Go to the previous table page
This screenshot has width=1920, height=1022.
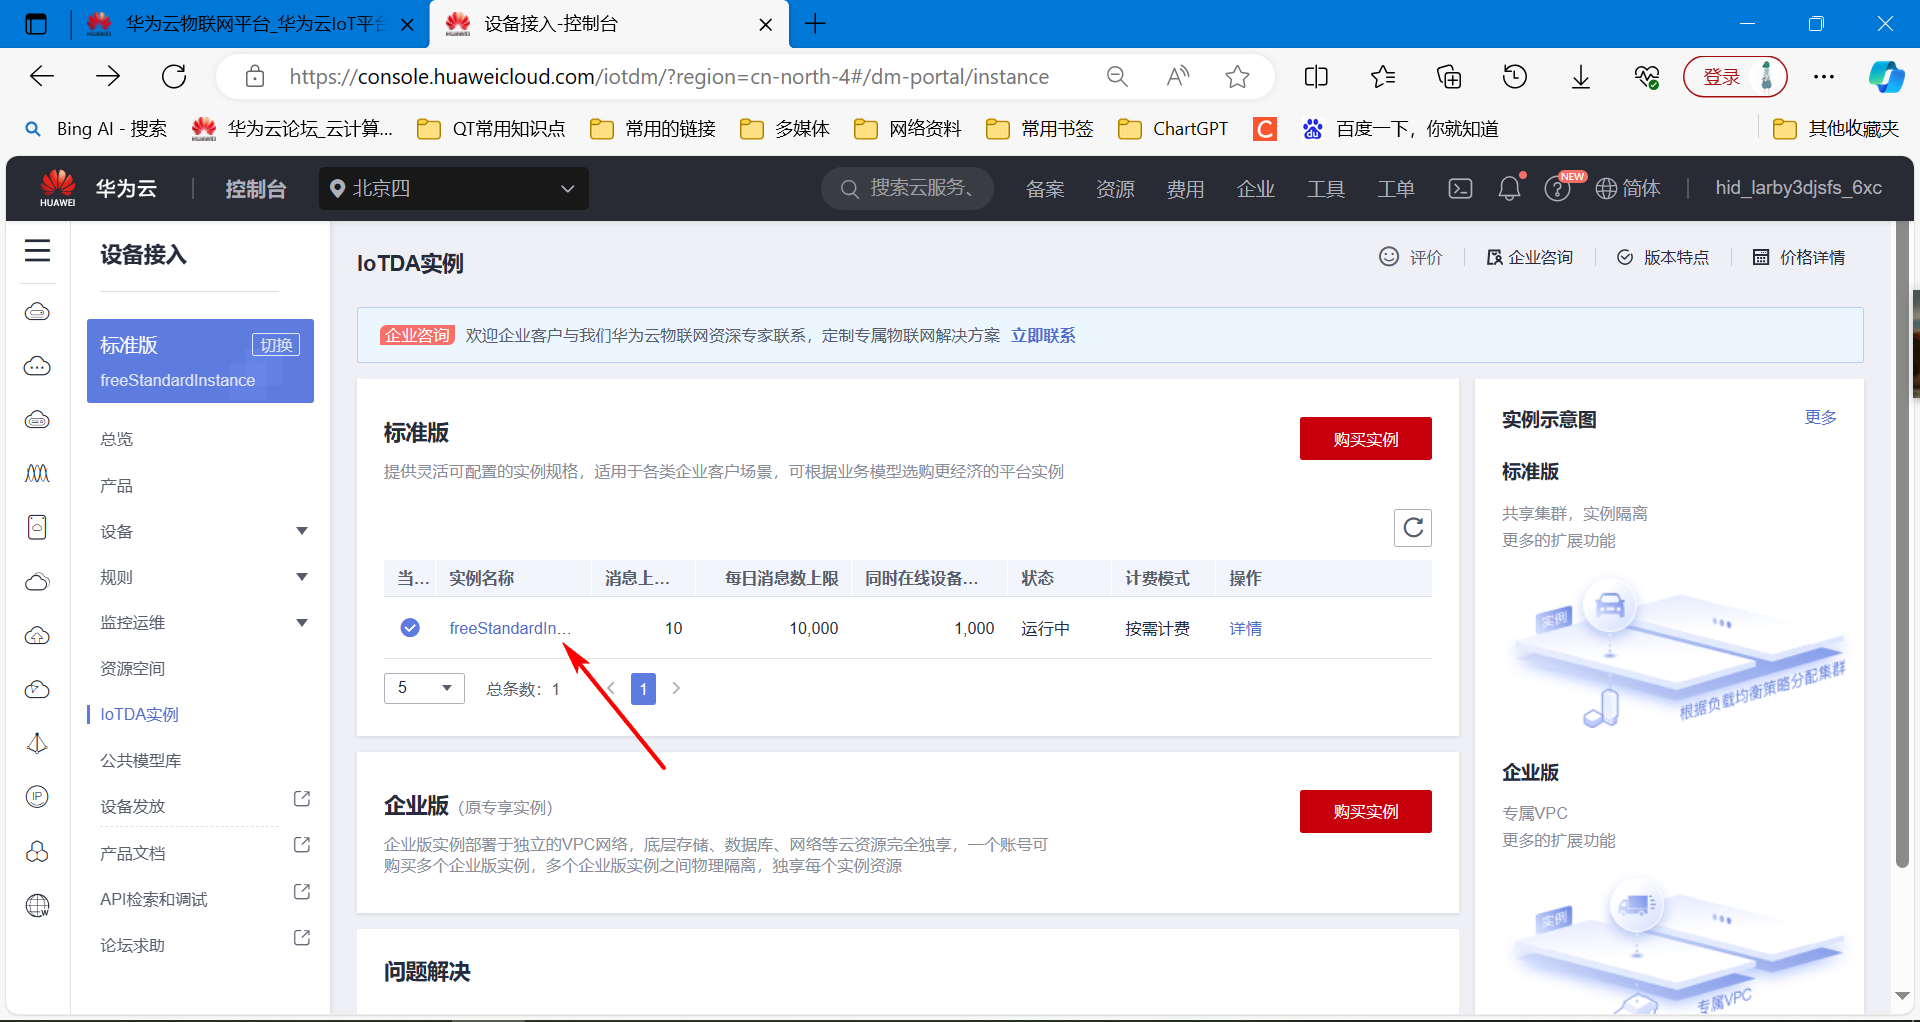(611, 688)
